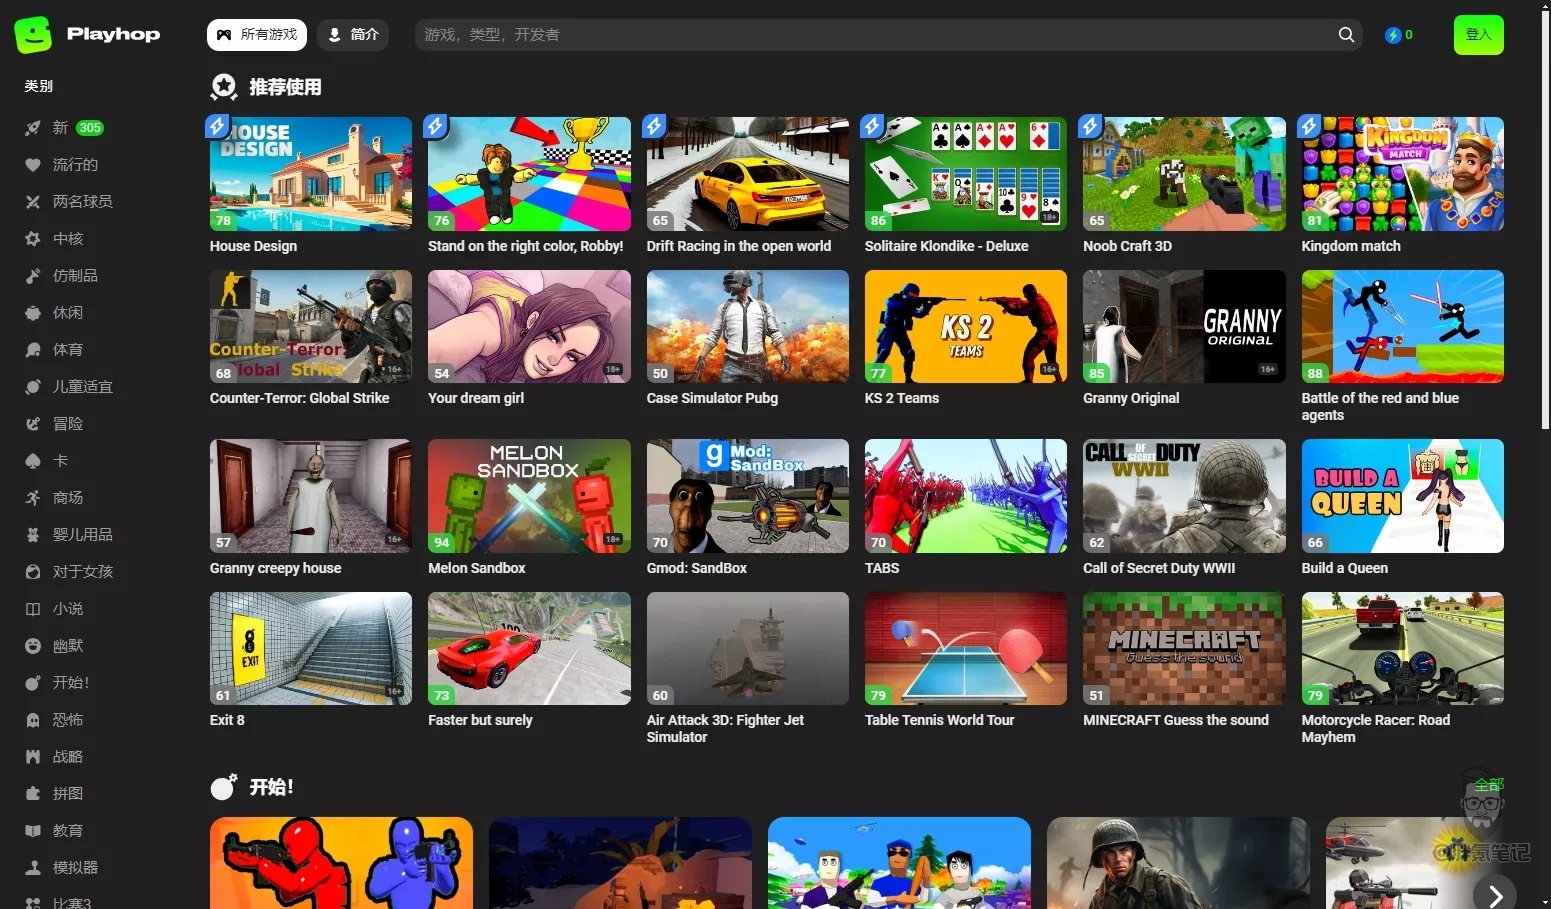Open the 简介 tab
The height and width of the screenshot is (909, 1551).
point(353,35)
